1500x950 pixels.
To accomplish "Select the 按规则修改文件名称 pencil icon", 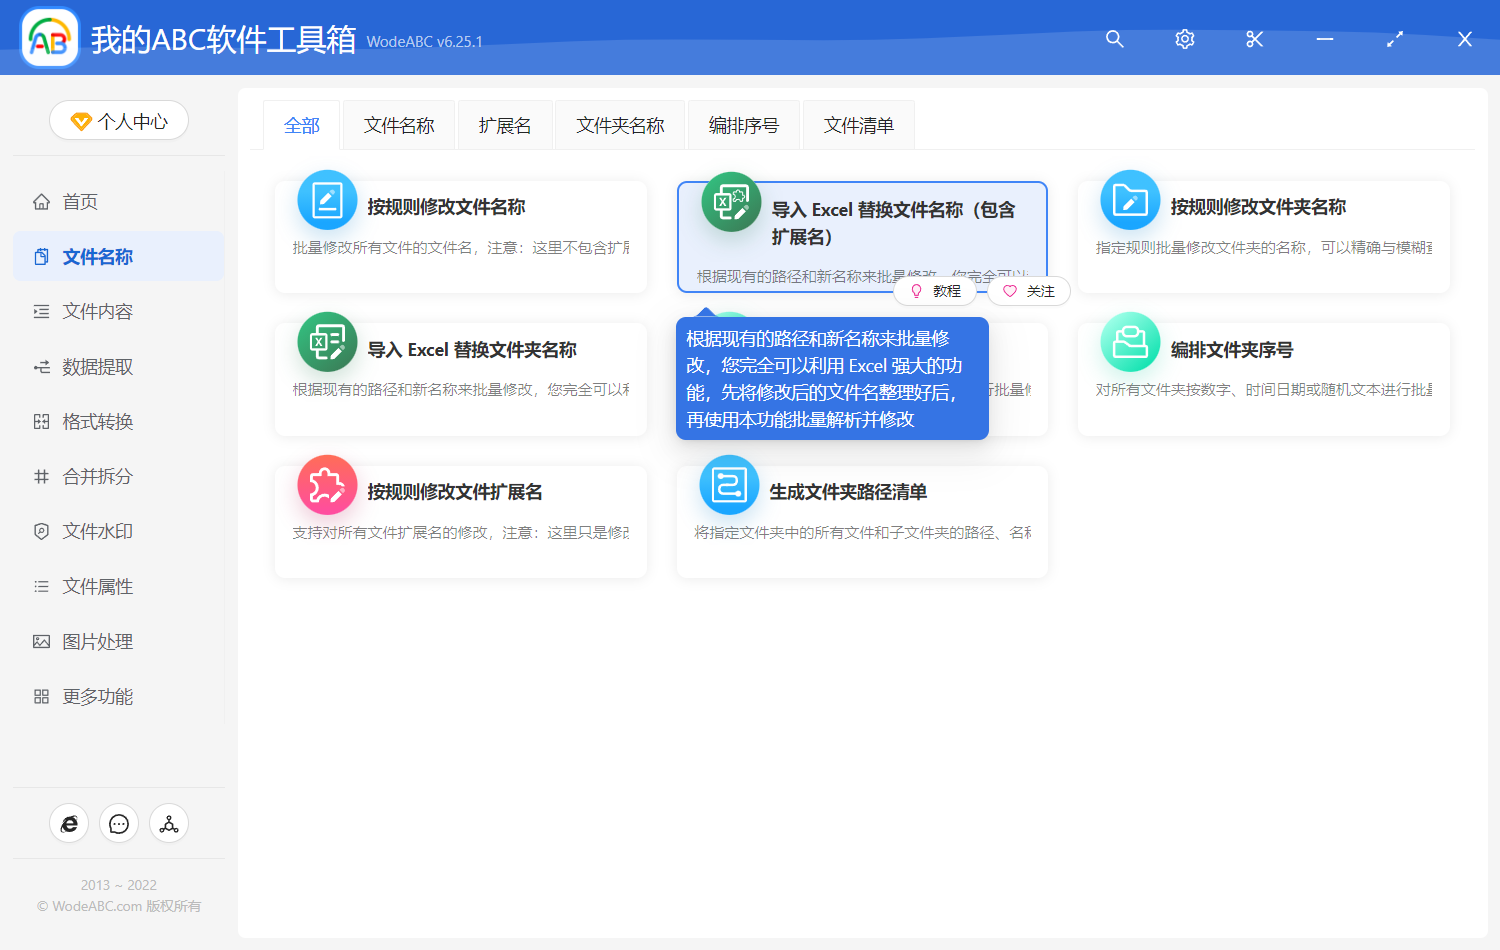I will (x=326, y=200).
